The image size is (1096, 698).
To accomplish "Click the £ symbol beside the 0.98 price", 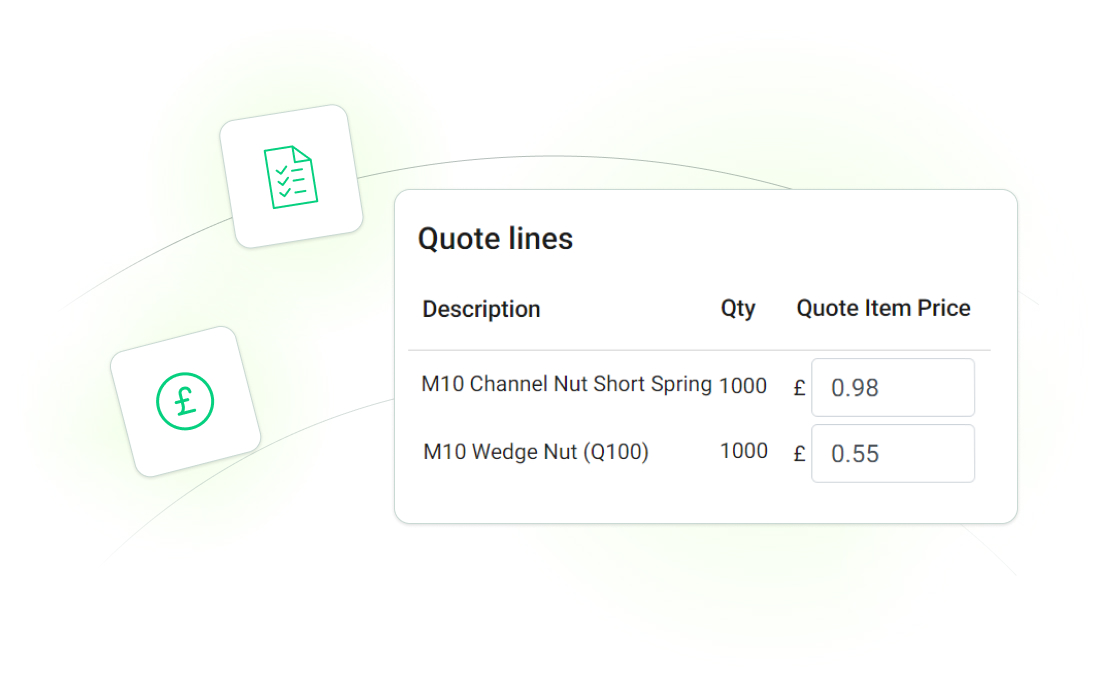I will coord(797,388).
